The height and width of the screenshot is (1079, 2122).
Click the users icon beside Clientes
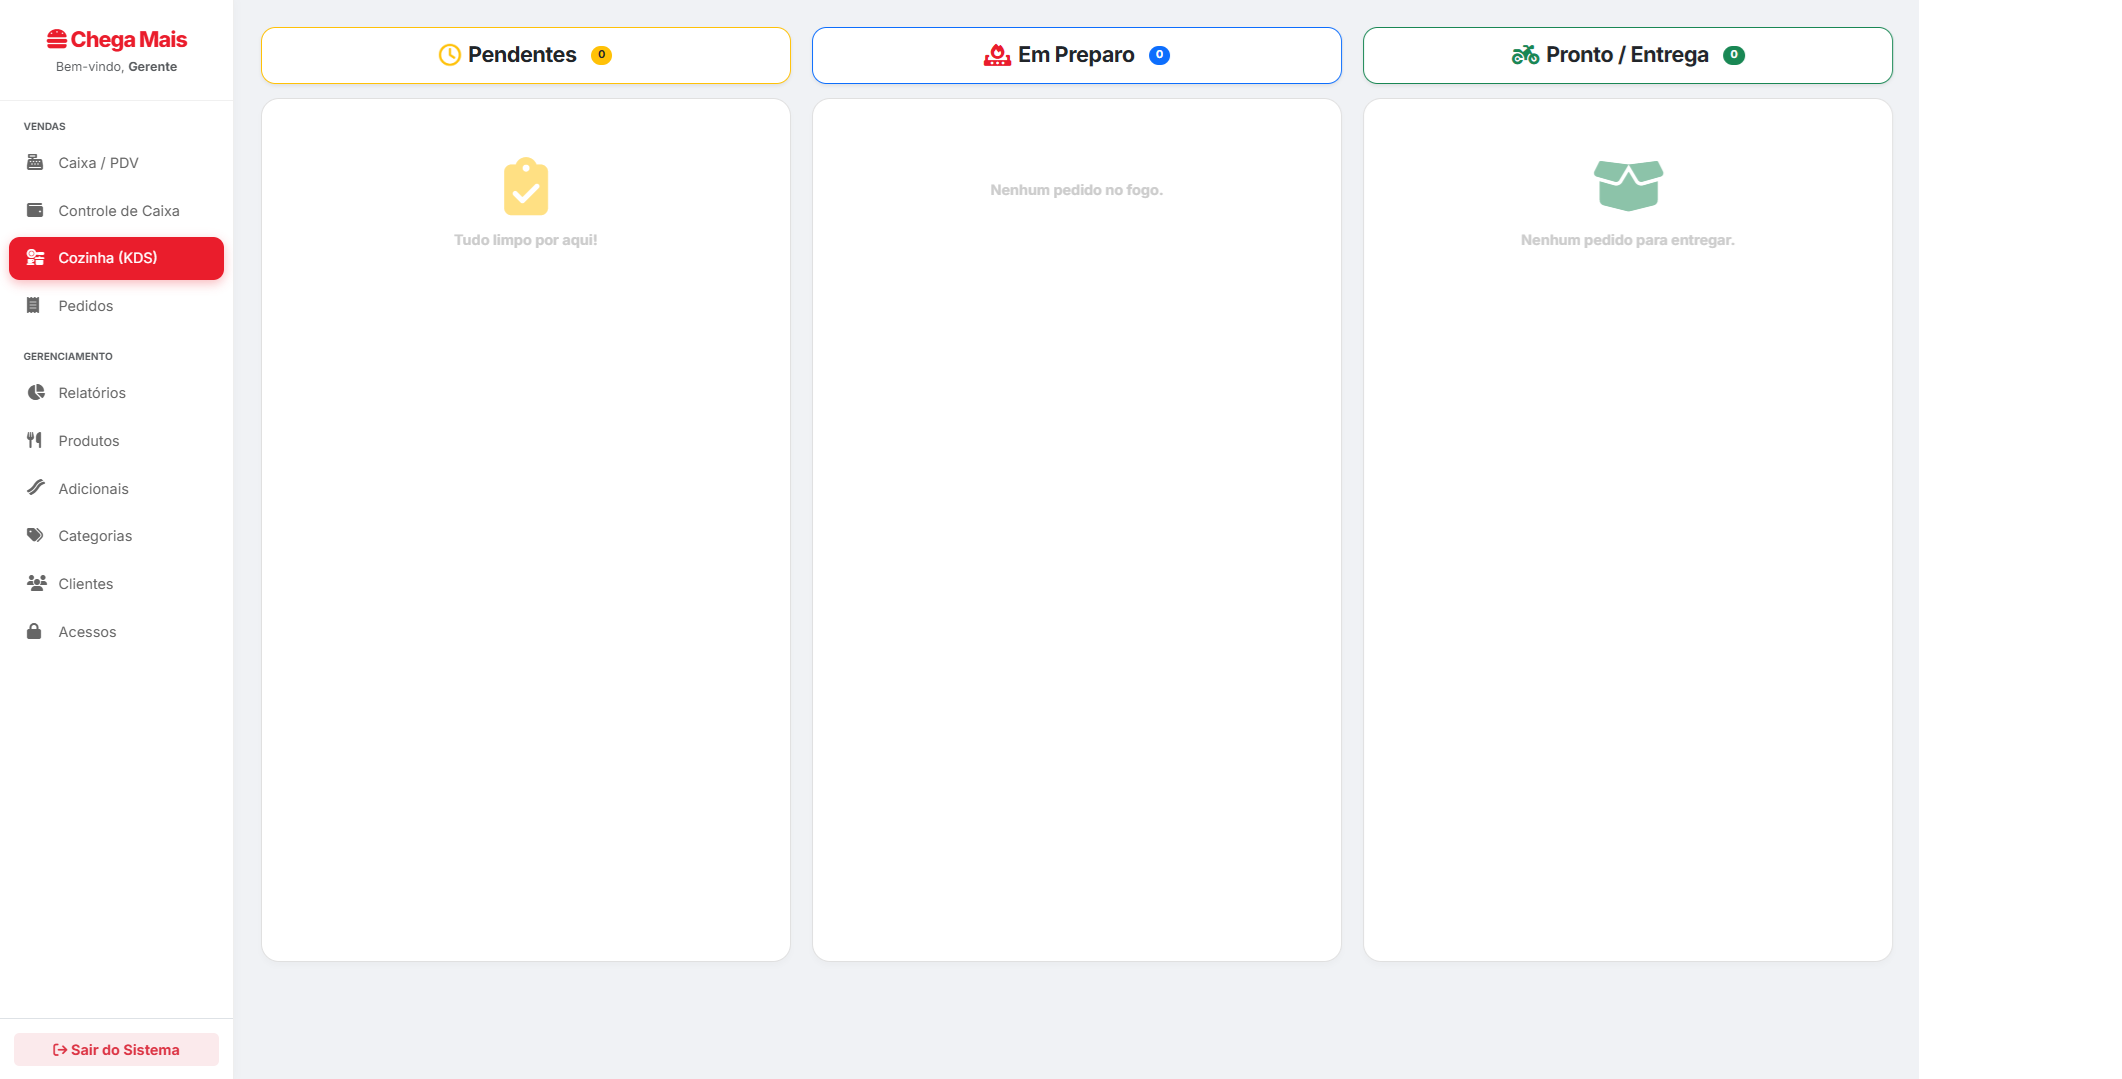pos(37,583)
